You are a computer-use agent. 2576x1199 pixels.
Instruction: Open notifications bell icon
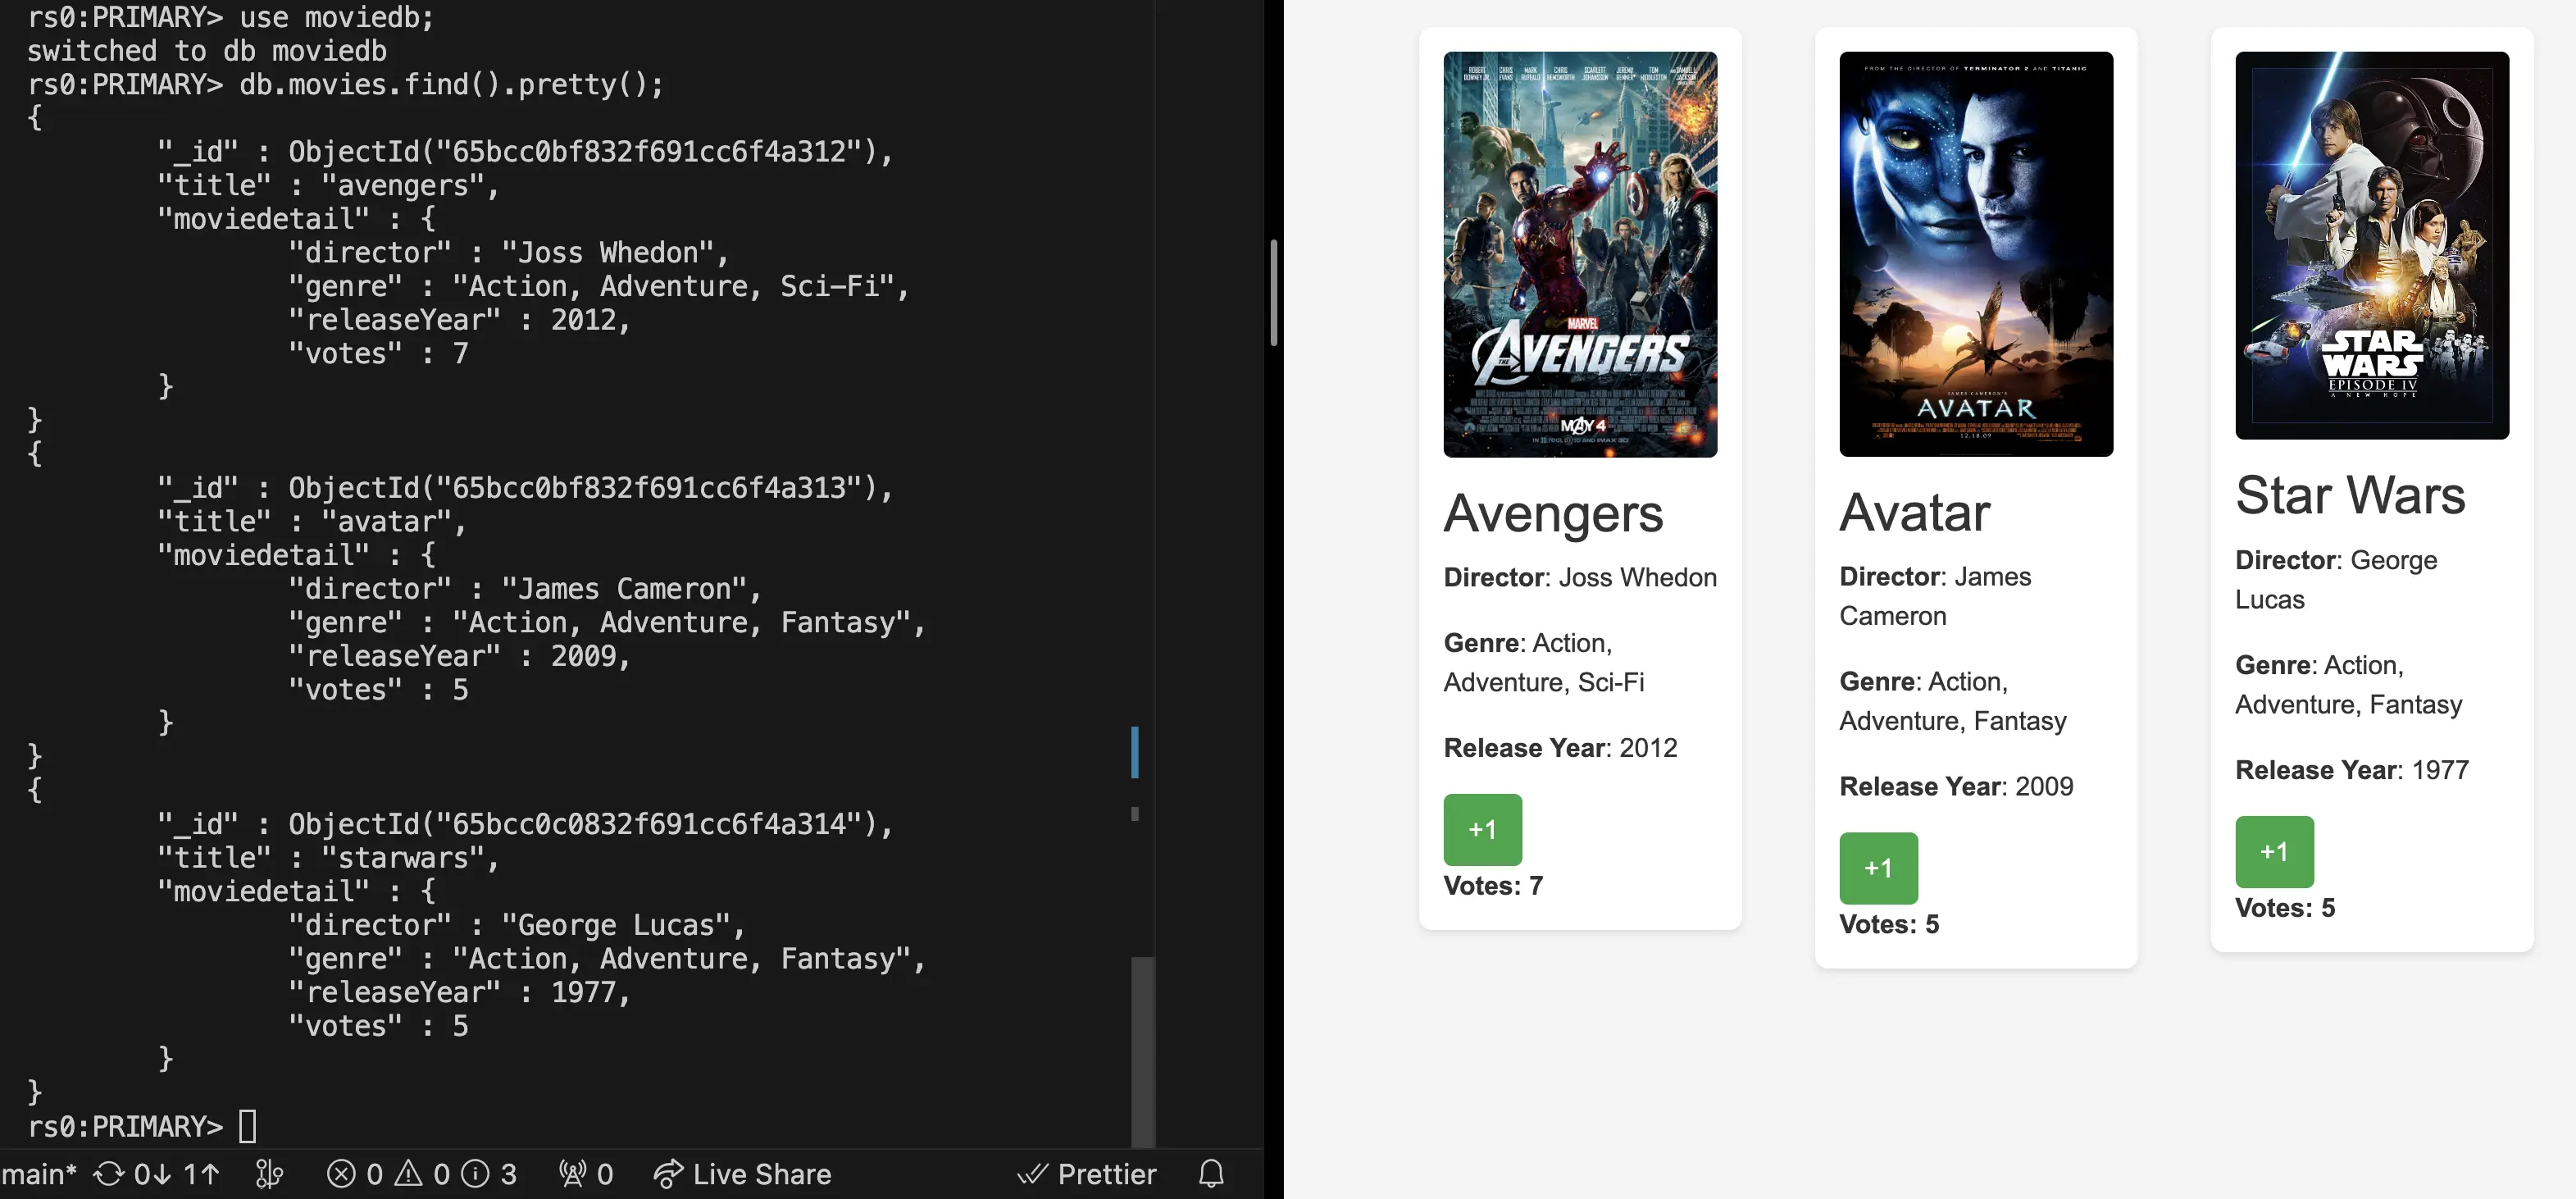coord(1211,1174)
